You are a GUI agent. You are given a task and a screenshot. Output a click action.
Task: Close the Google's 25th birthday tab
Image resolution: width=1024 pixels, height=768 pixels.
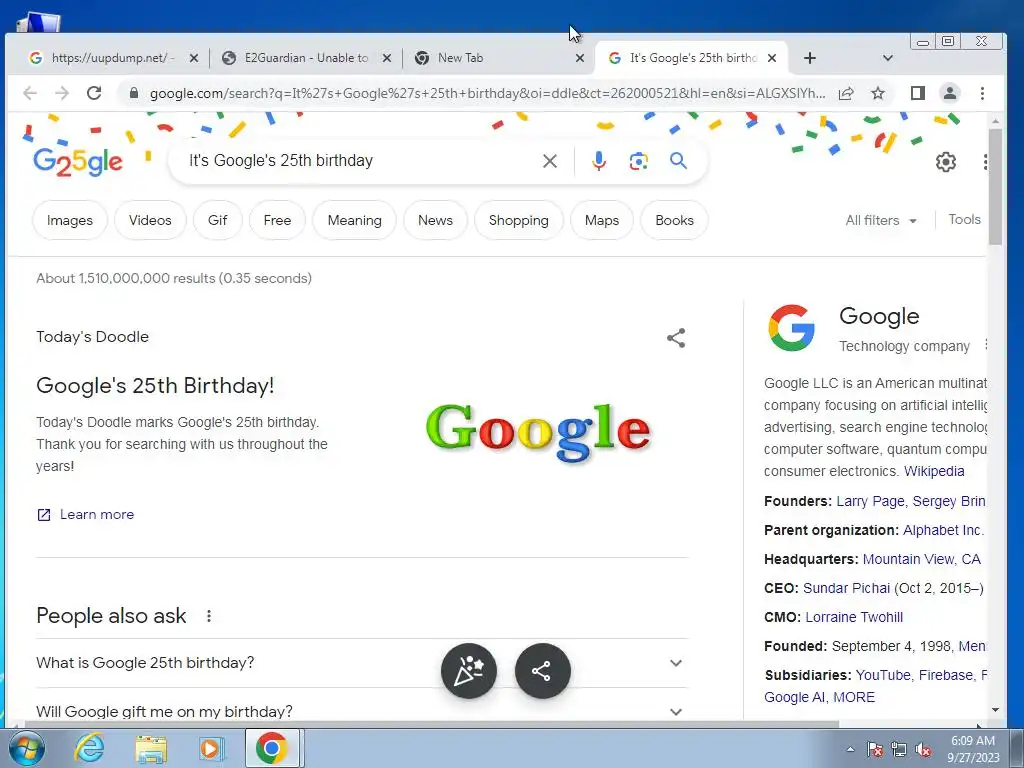coord(772,58)
